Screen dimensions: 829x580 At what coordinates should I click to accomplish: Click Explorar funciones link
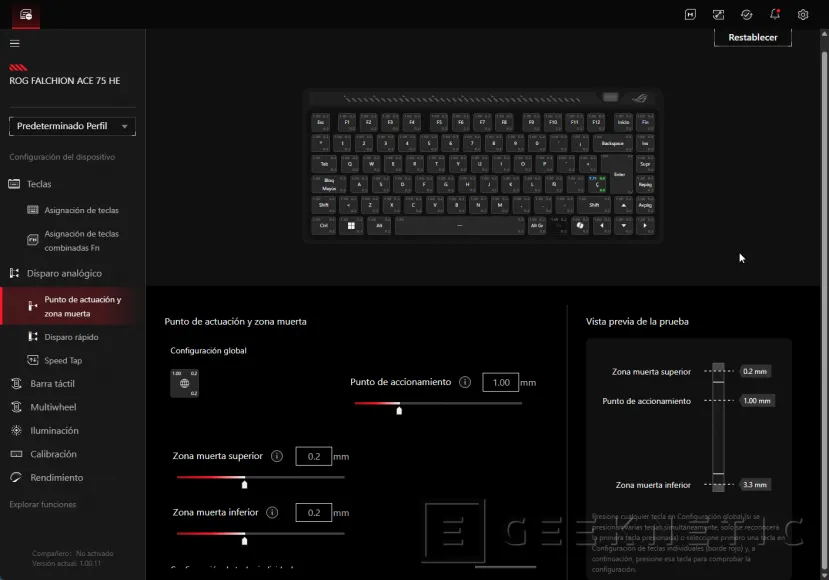pyautogui.click(x=43, y=504)
